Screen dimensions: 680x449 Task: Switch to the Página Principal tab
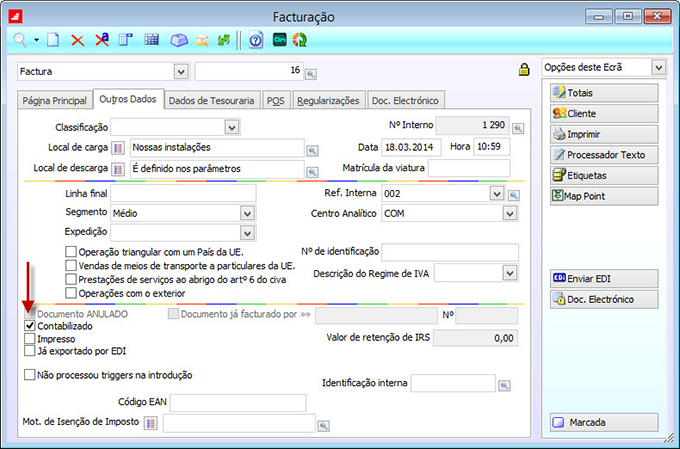[54, 100]
